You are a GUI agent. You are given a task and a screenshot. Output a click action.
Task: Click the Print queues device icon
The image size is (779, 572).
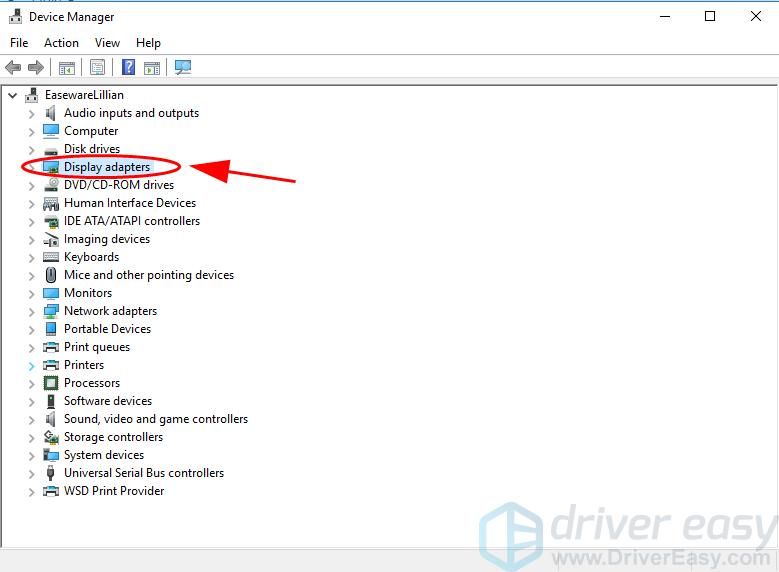[51, 347]
